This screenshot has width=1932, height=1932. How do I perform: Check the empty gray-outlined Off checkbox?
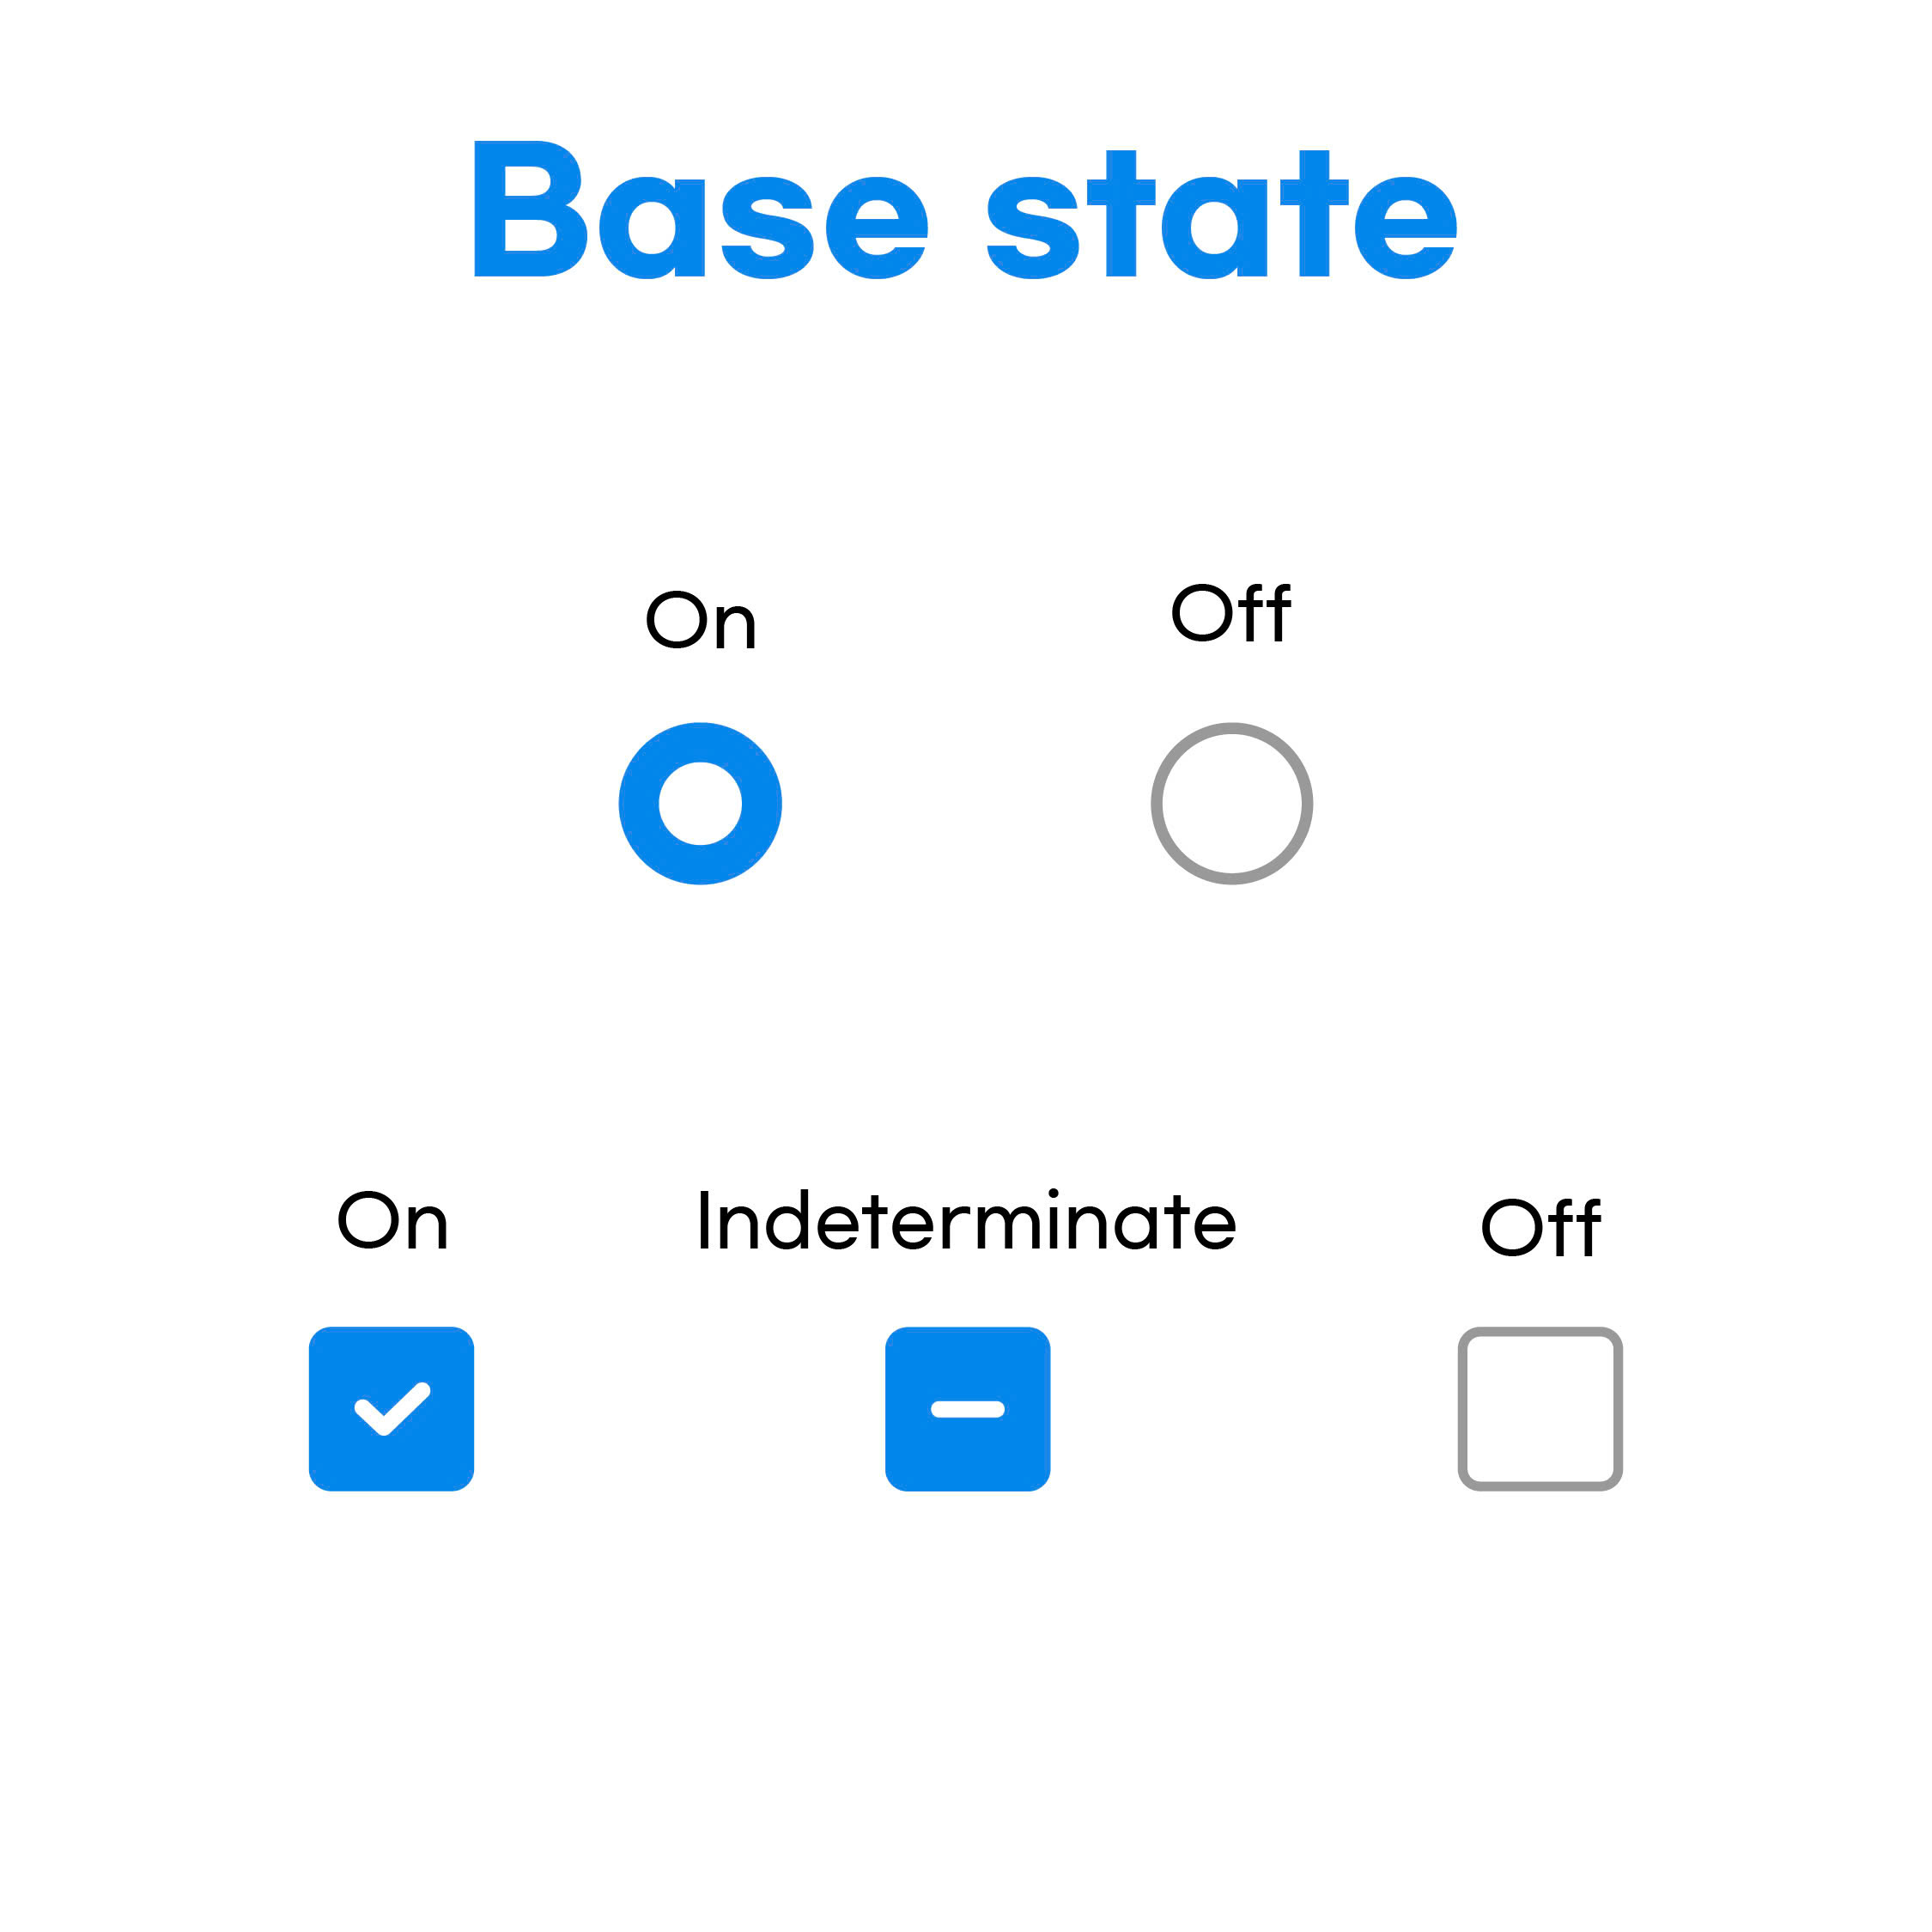(1540, 1409)
